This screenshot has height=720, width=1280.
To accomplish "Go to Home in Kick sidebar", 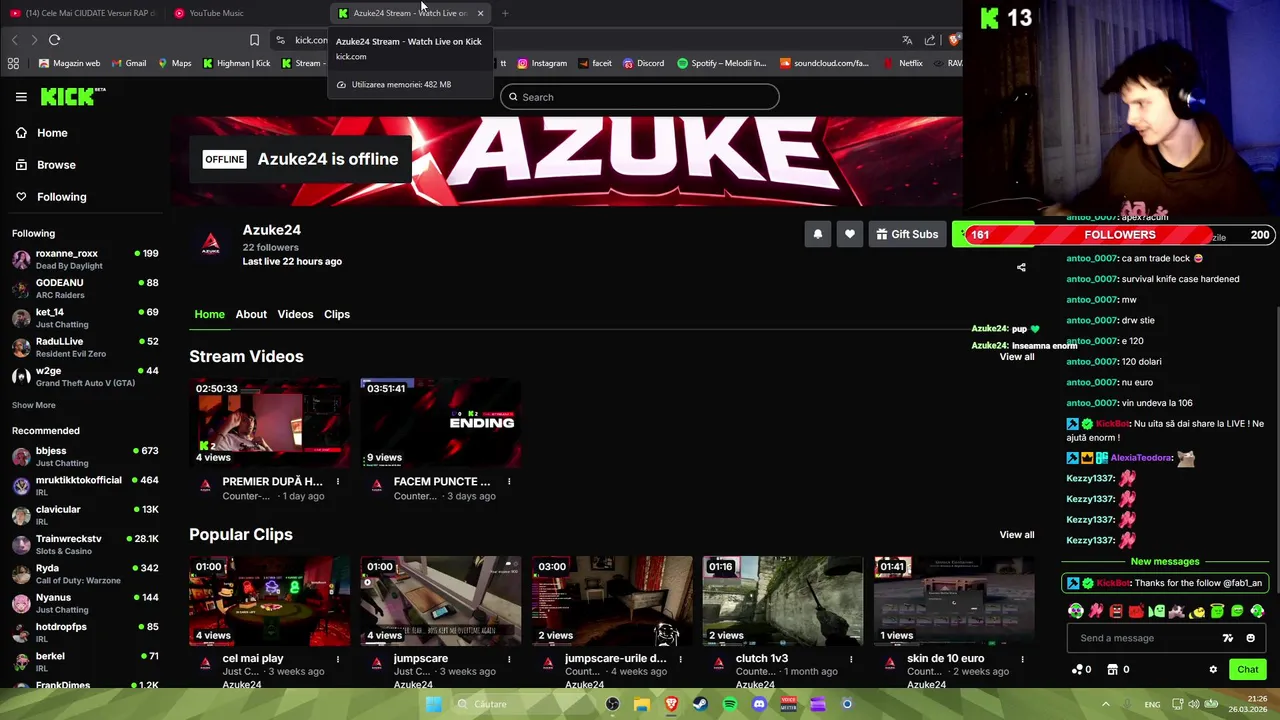I will pos(42,133).
